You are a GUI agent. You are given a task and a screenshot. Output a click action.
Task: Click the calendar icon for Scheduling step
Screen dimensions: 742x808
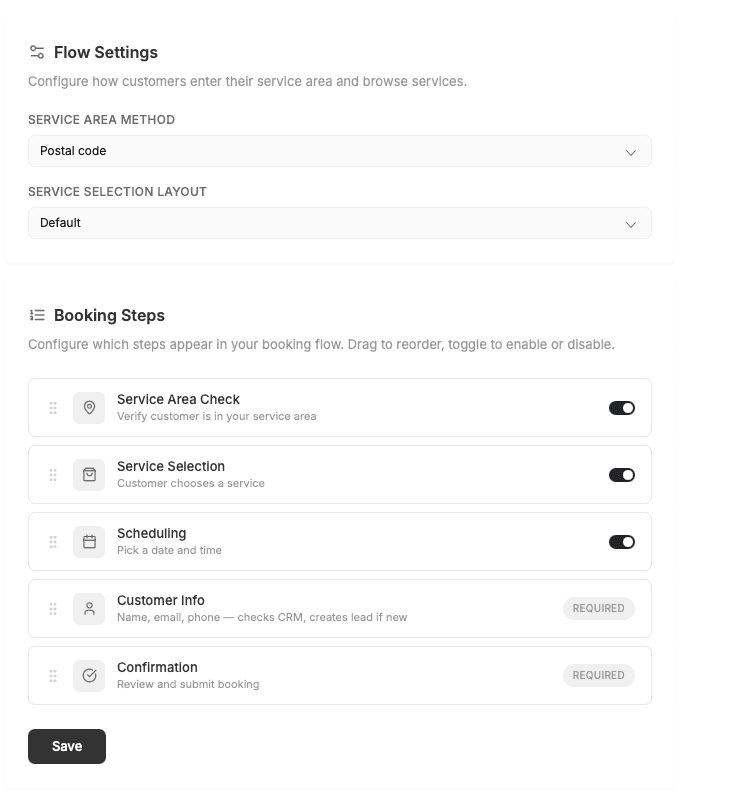point(89,541)
